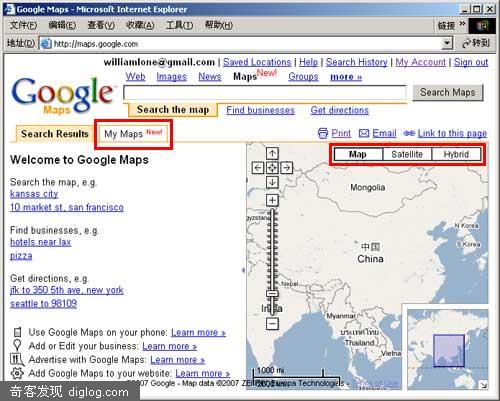Collapse the left panel with the divider arrow
Image resolution: width=500 pixels, height=401 pixels.
(x=243, y=270)
